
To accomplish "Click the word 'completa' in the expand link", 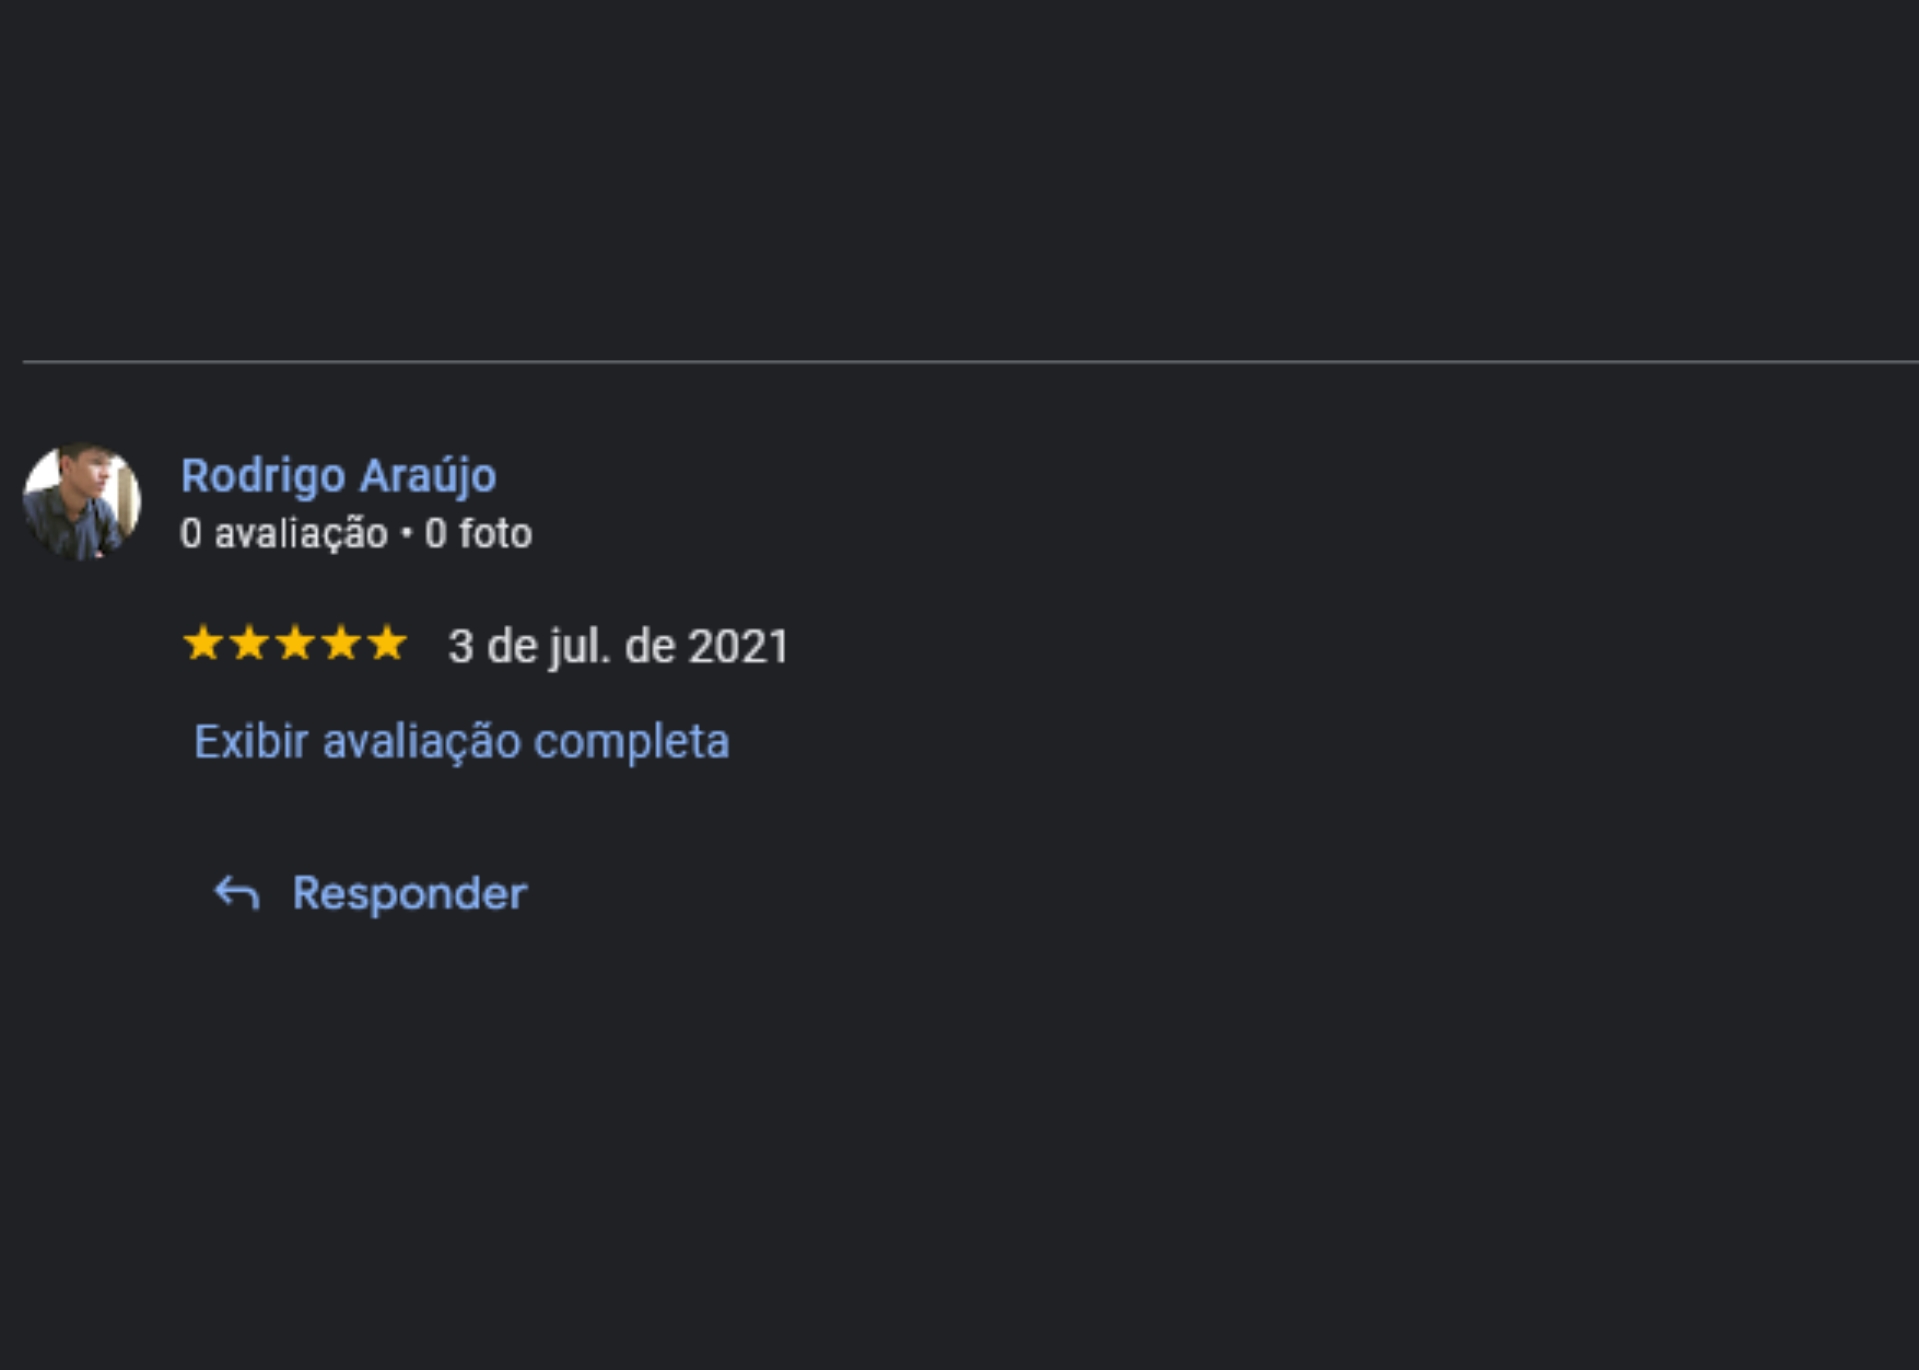I will [x=631, y=743].
